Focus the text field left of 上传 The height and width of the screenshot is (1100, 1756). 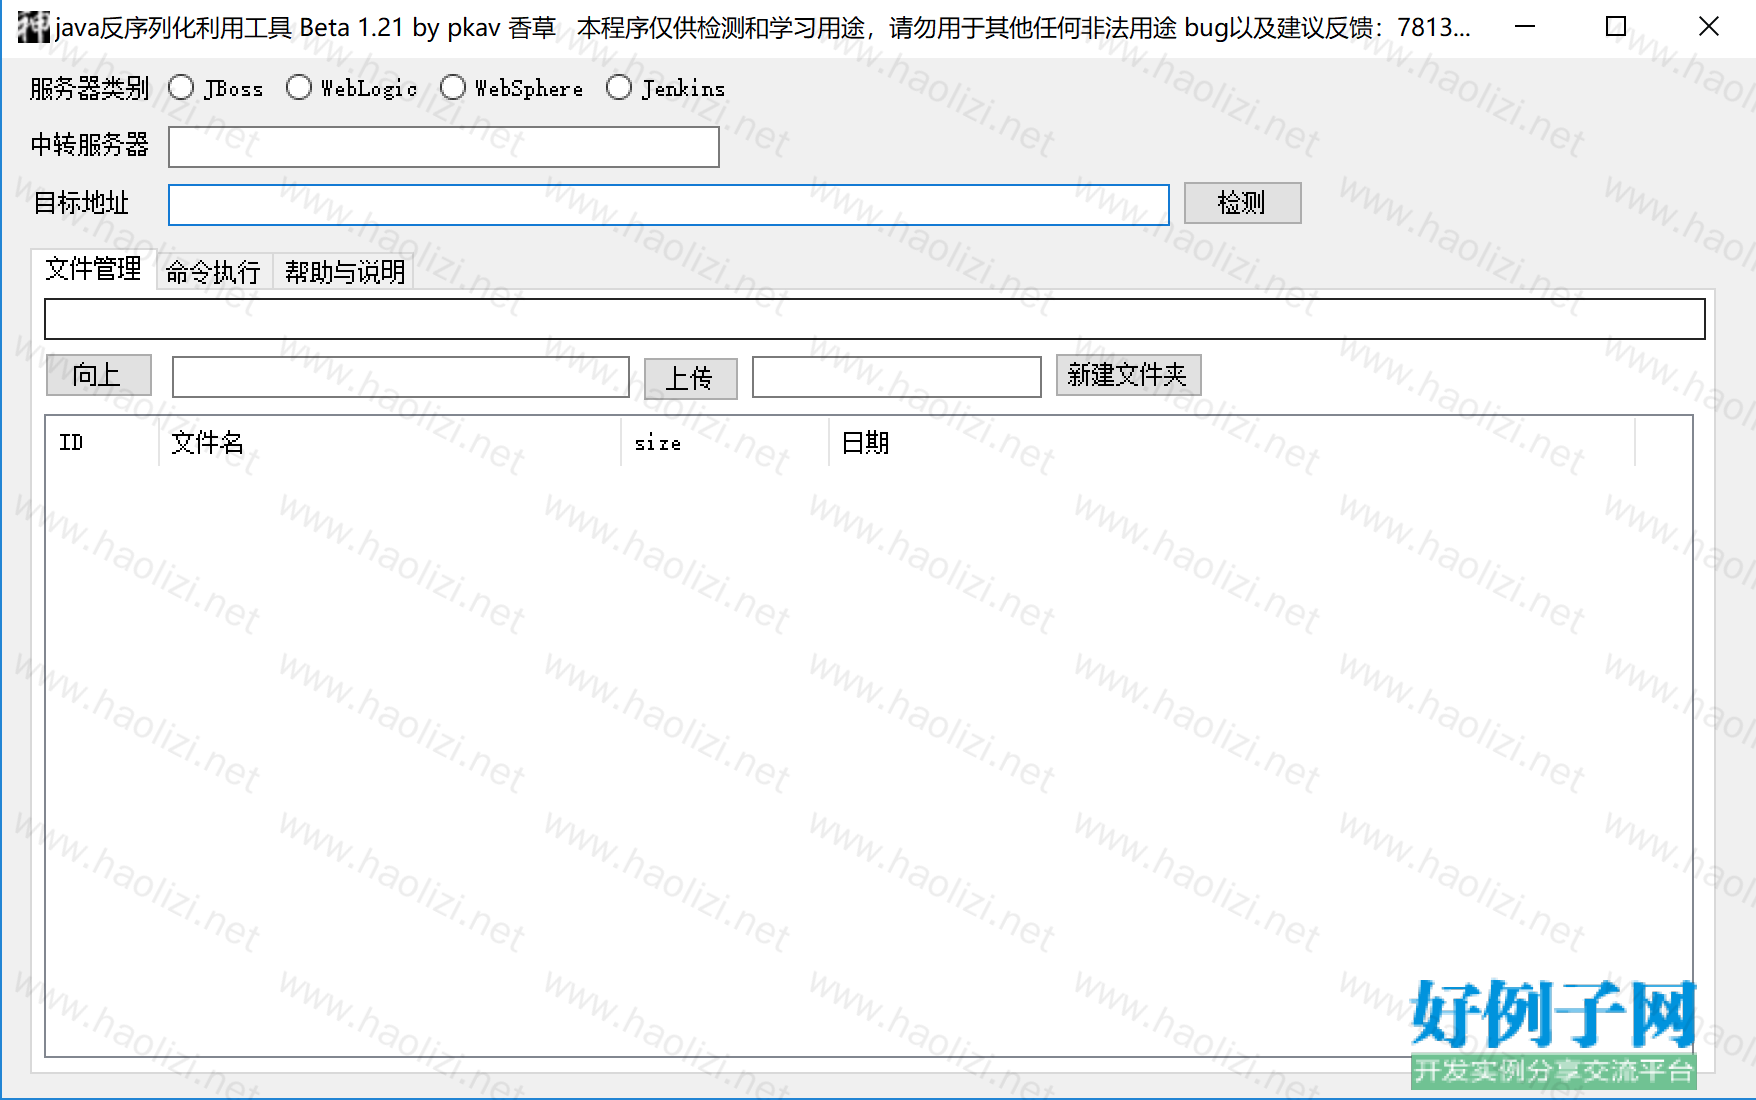click(400, 377)
